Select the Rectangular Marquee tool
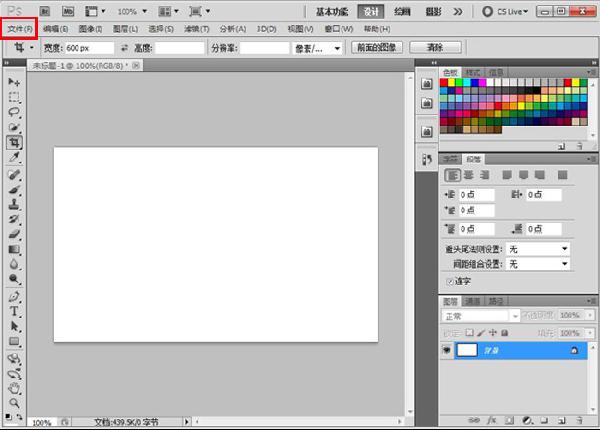 click(x=14, y=97)
